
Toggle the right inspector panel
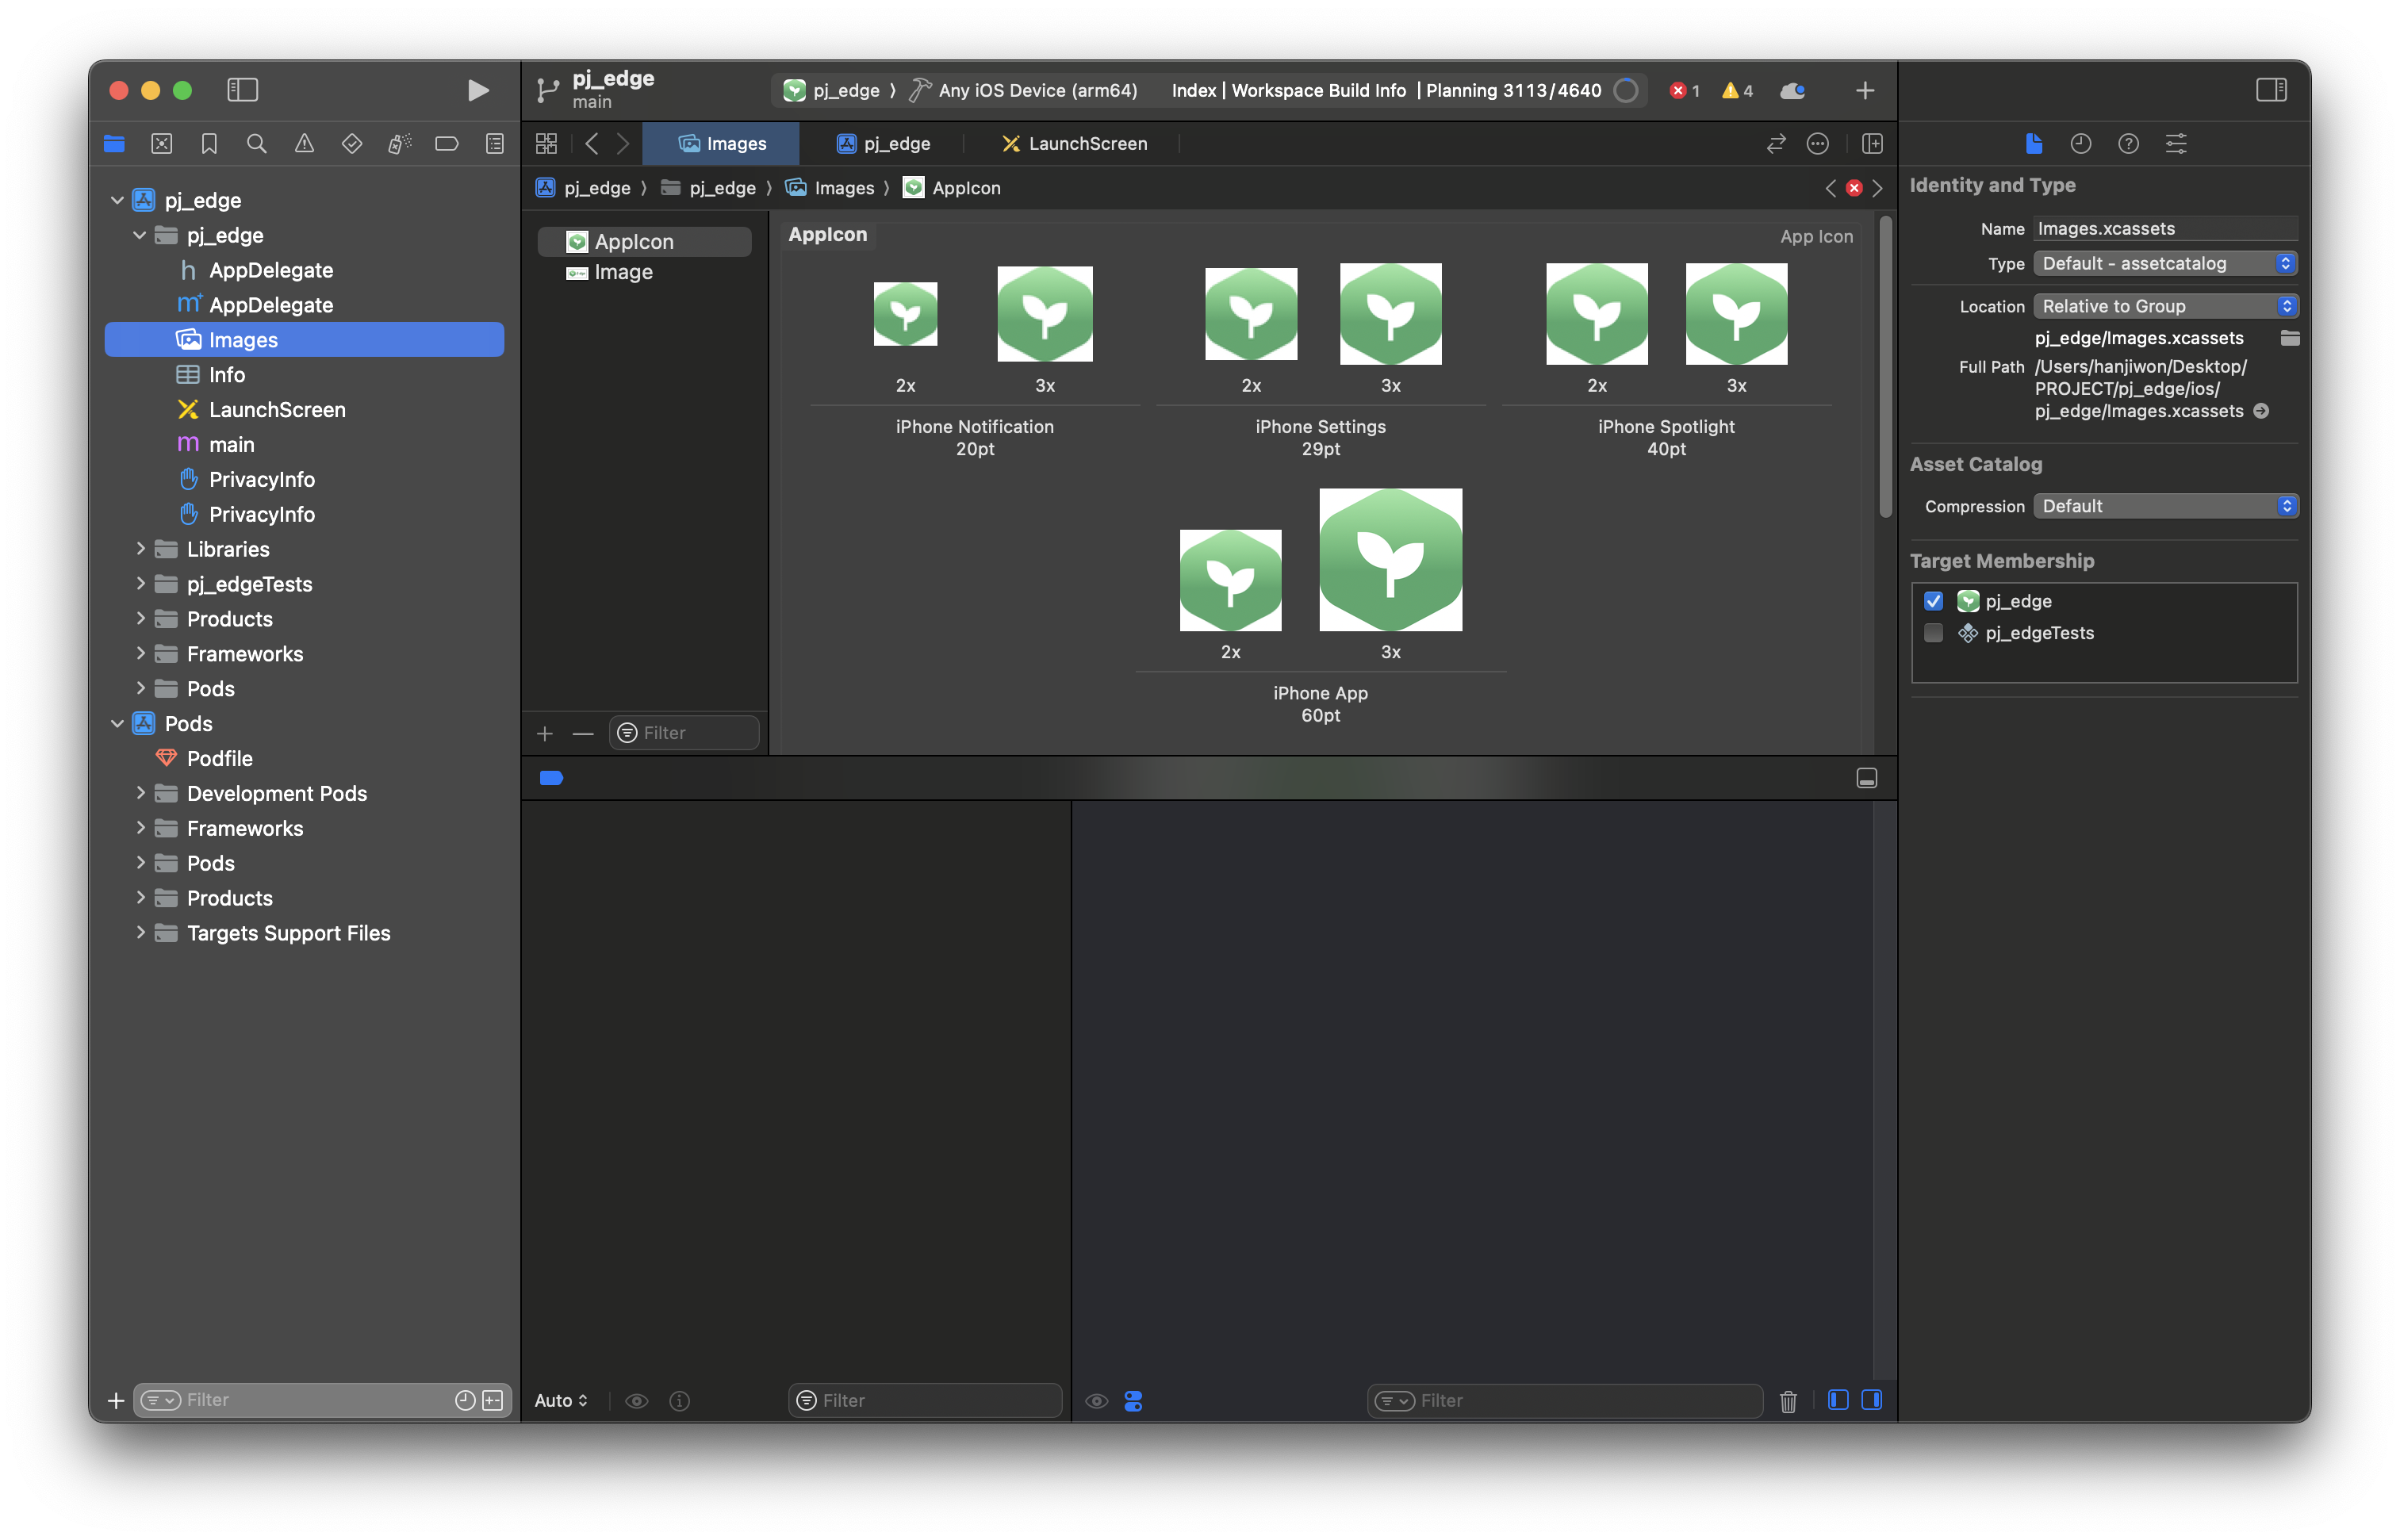pos(2271,90)
